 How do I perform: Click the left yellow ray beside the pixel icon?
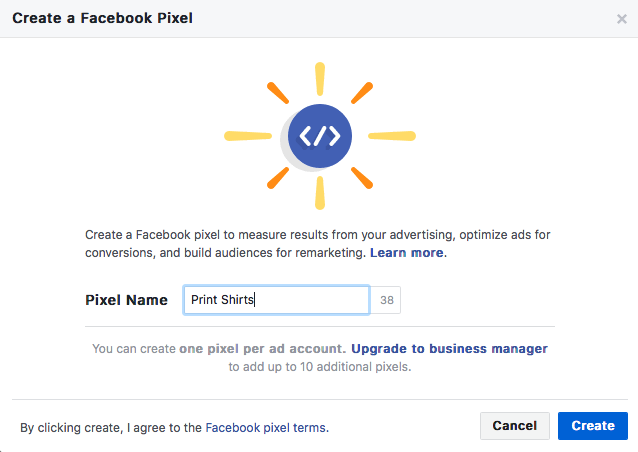(248, 136)
